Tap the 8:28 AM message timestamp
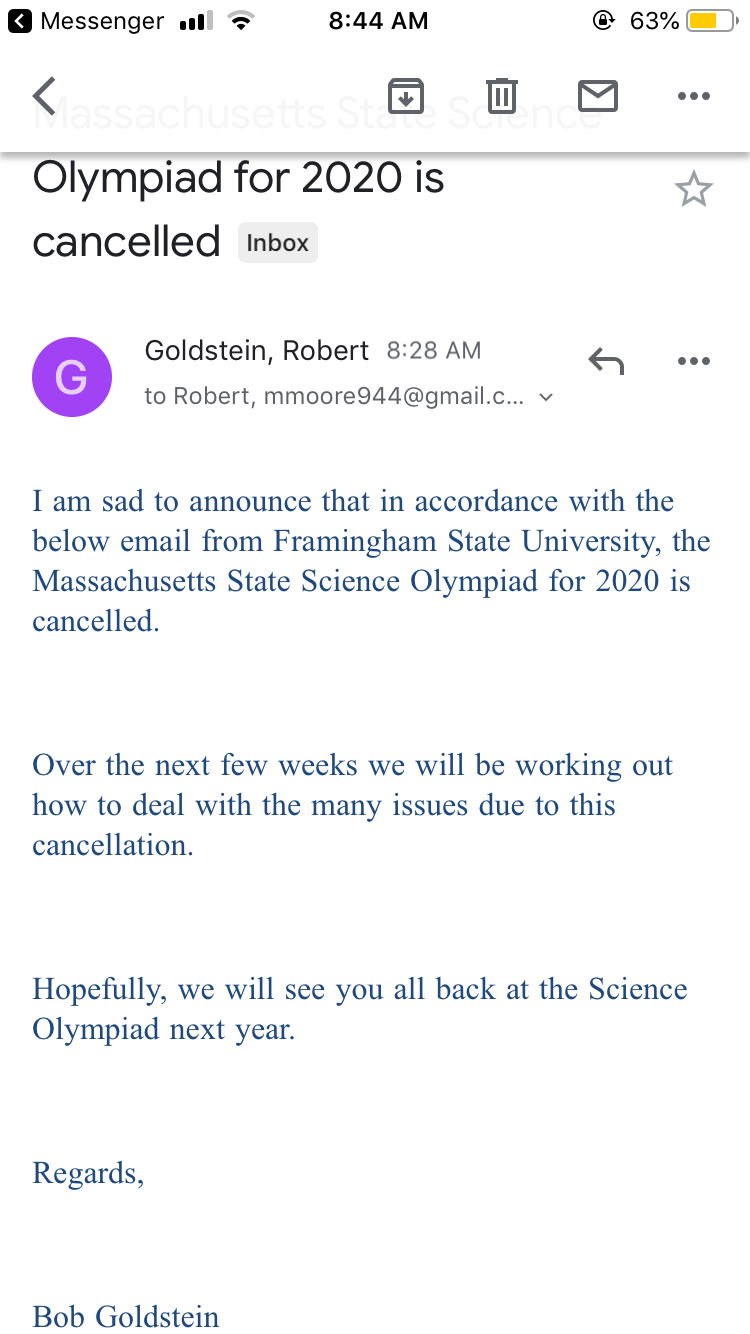Image resolution: width=750 pixels, height=1334 pixels. click(433, 351)
